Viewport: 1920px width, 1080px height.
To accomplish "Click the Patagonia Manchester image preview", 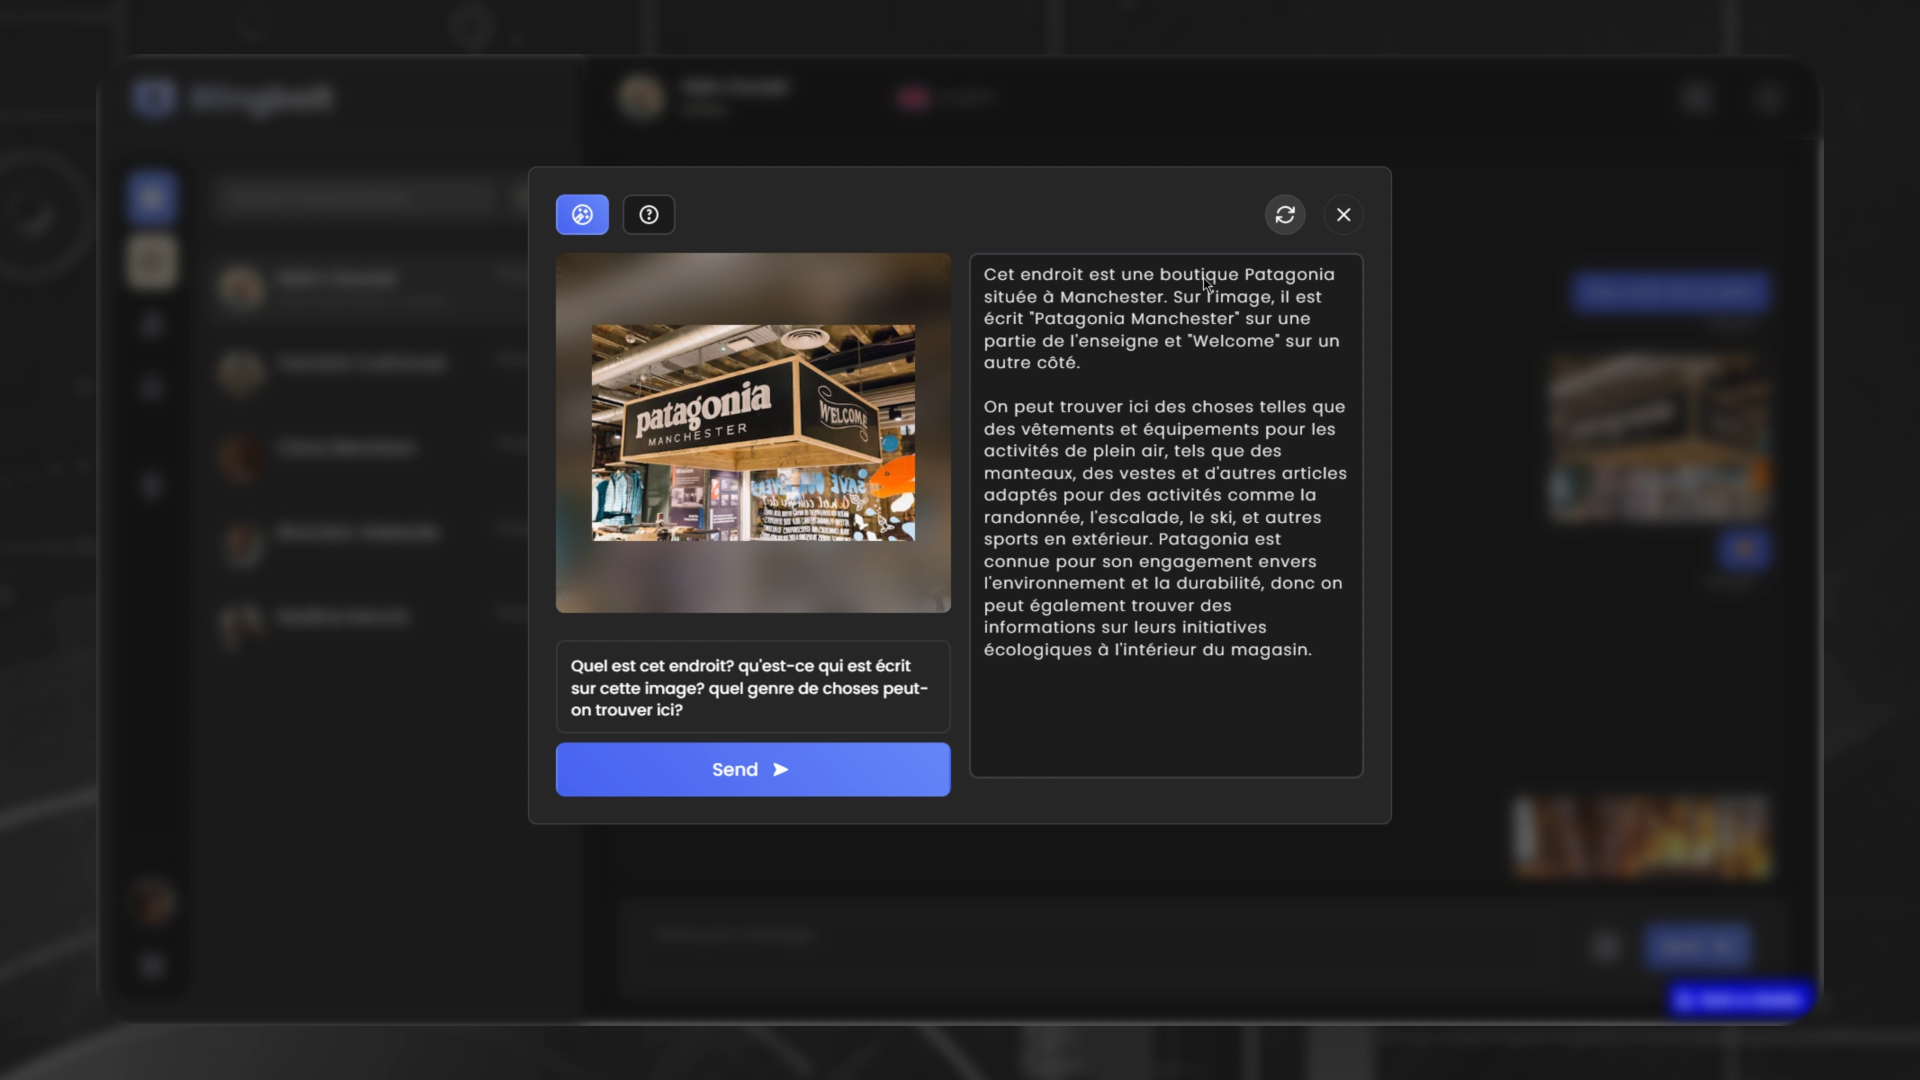I will tap(753, 432).
